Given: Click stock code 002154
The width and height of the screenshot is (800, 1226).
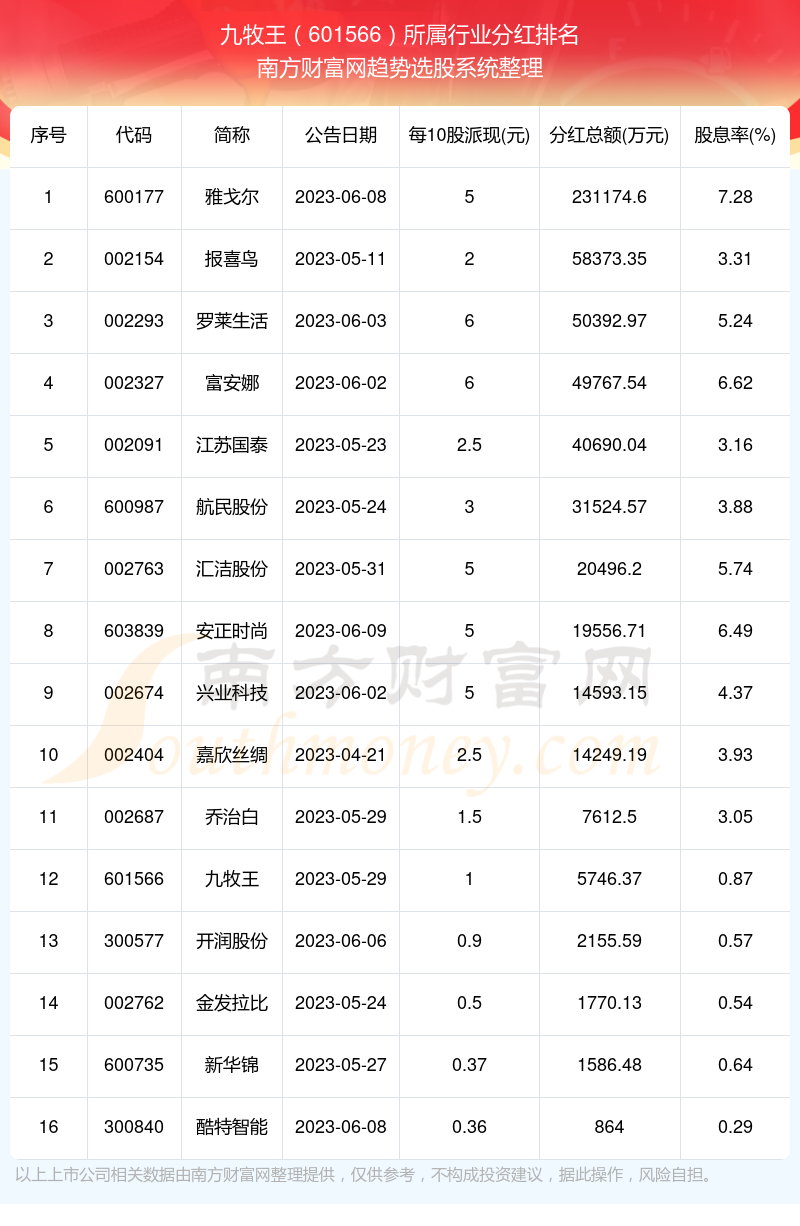Looking at the screenshot, I should point(134,259).
